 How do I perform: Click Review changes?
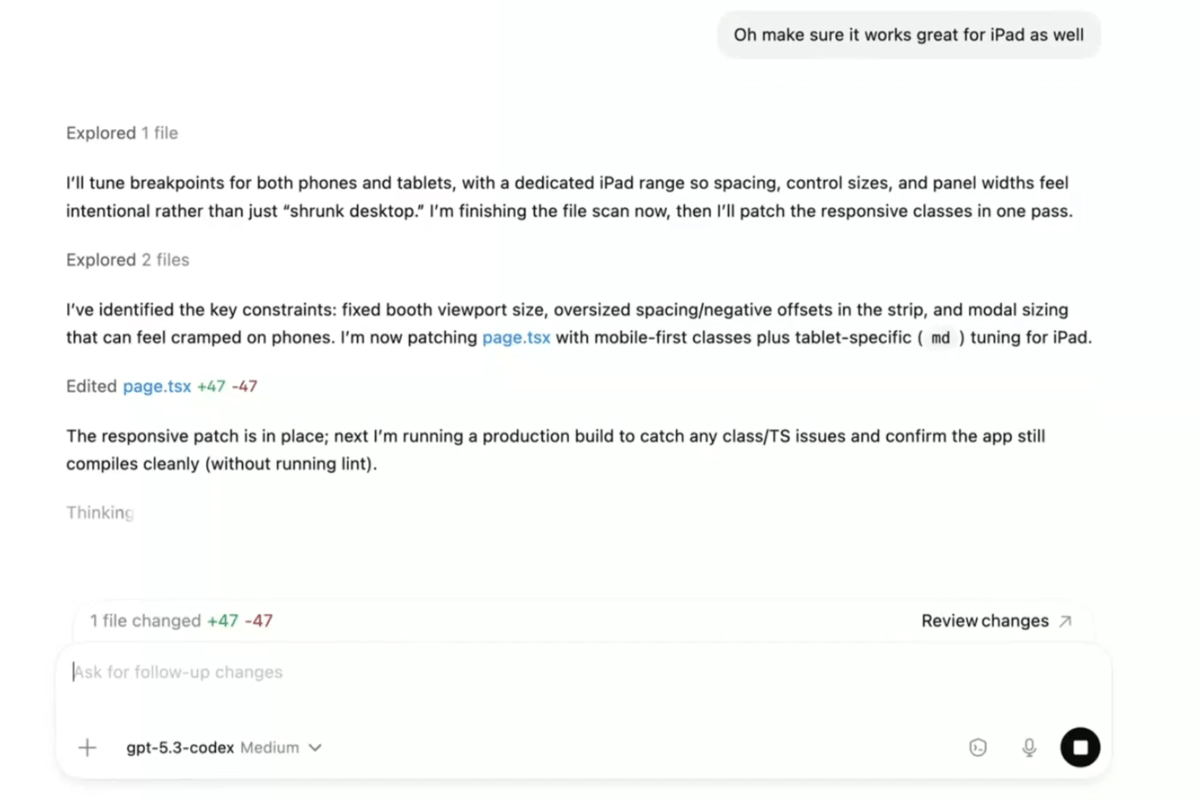pos(985,620)
